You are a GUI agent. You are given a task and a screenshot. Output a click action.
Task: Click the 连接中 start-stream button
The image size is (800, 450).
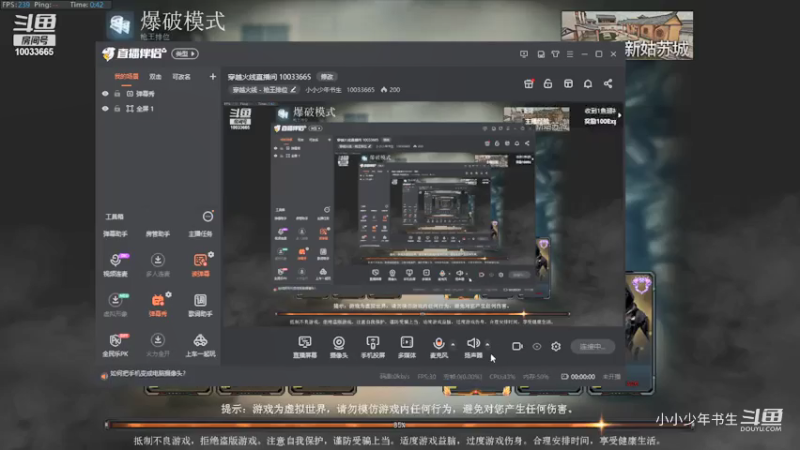592,346
